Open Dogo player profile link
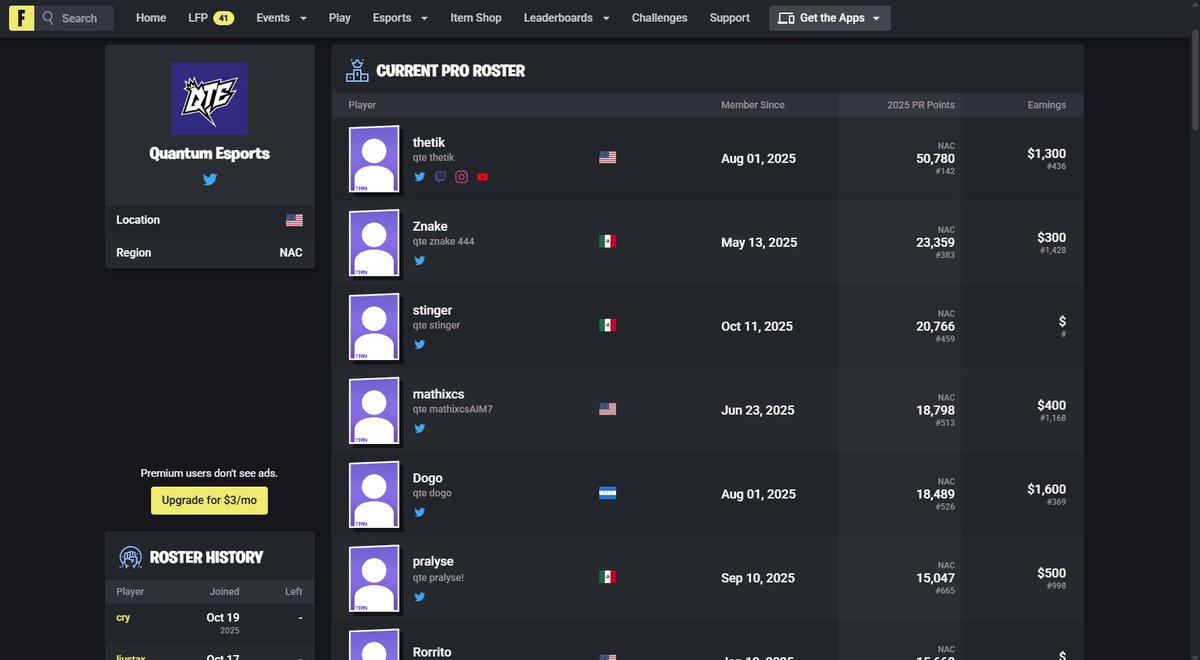This screenshot has width=1200, height=660. click(428, 478)
